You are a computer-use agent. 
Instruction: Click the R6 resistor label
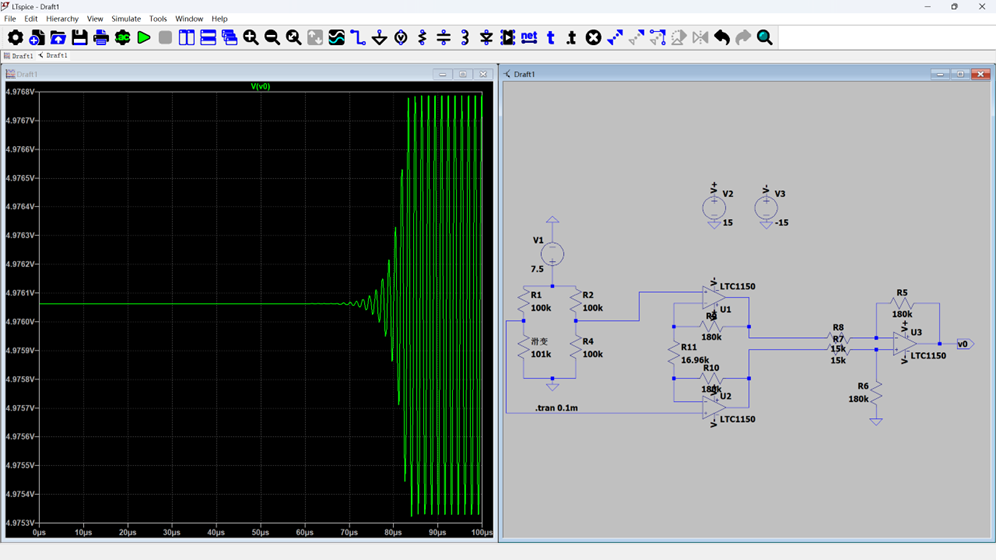click(x=863, y=386)
